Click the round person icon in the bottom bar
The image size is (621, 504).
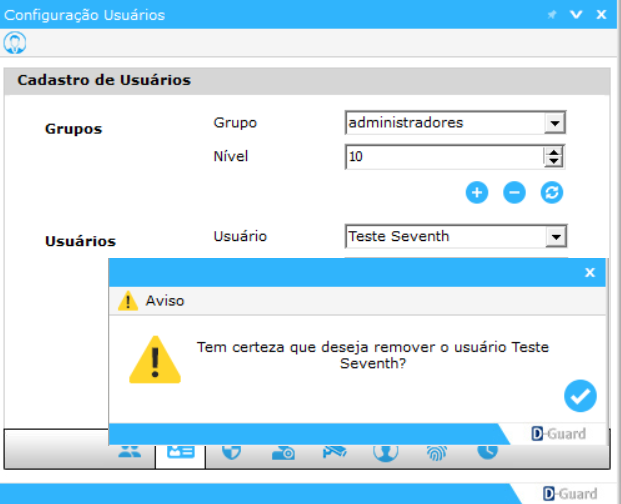pyautogui.click(x=385, y=452)
